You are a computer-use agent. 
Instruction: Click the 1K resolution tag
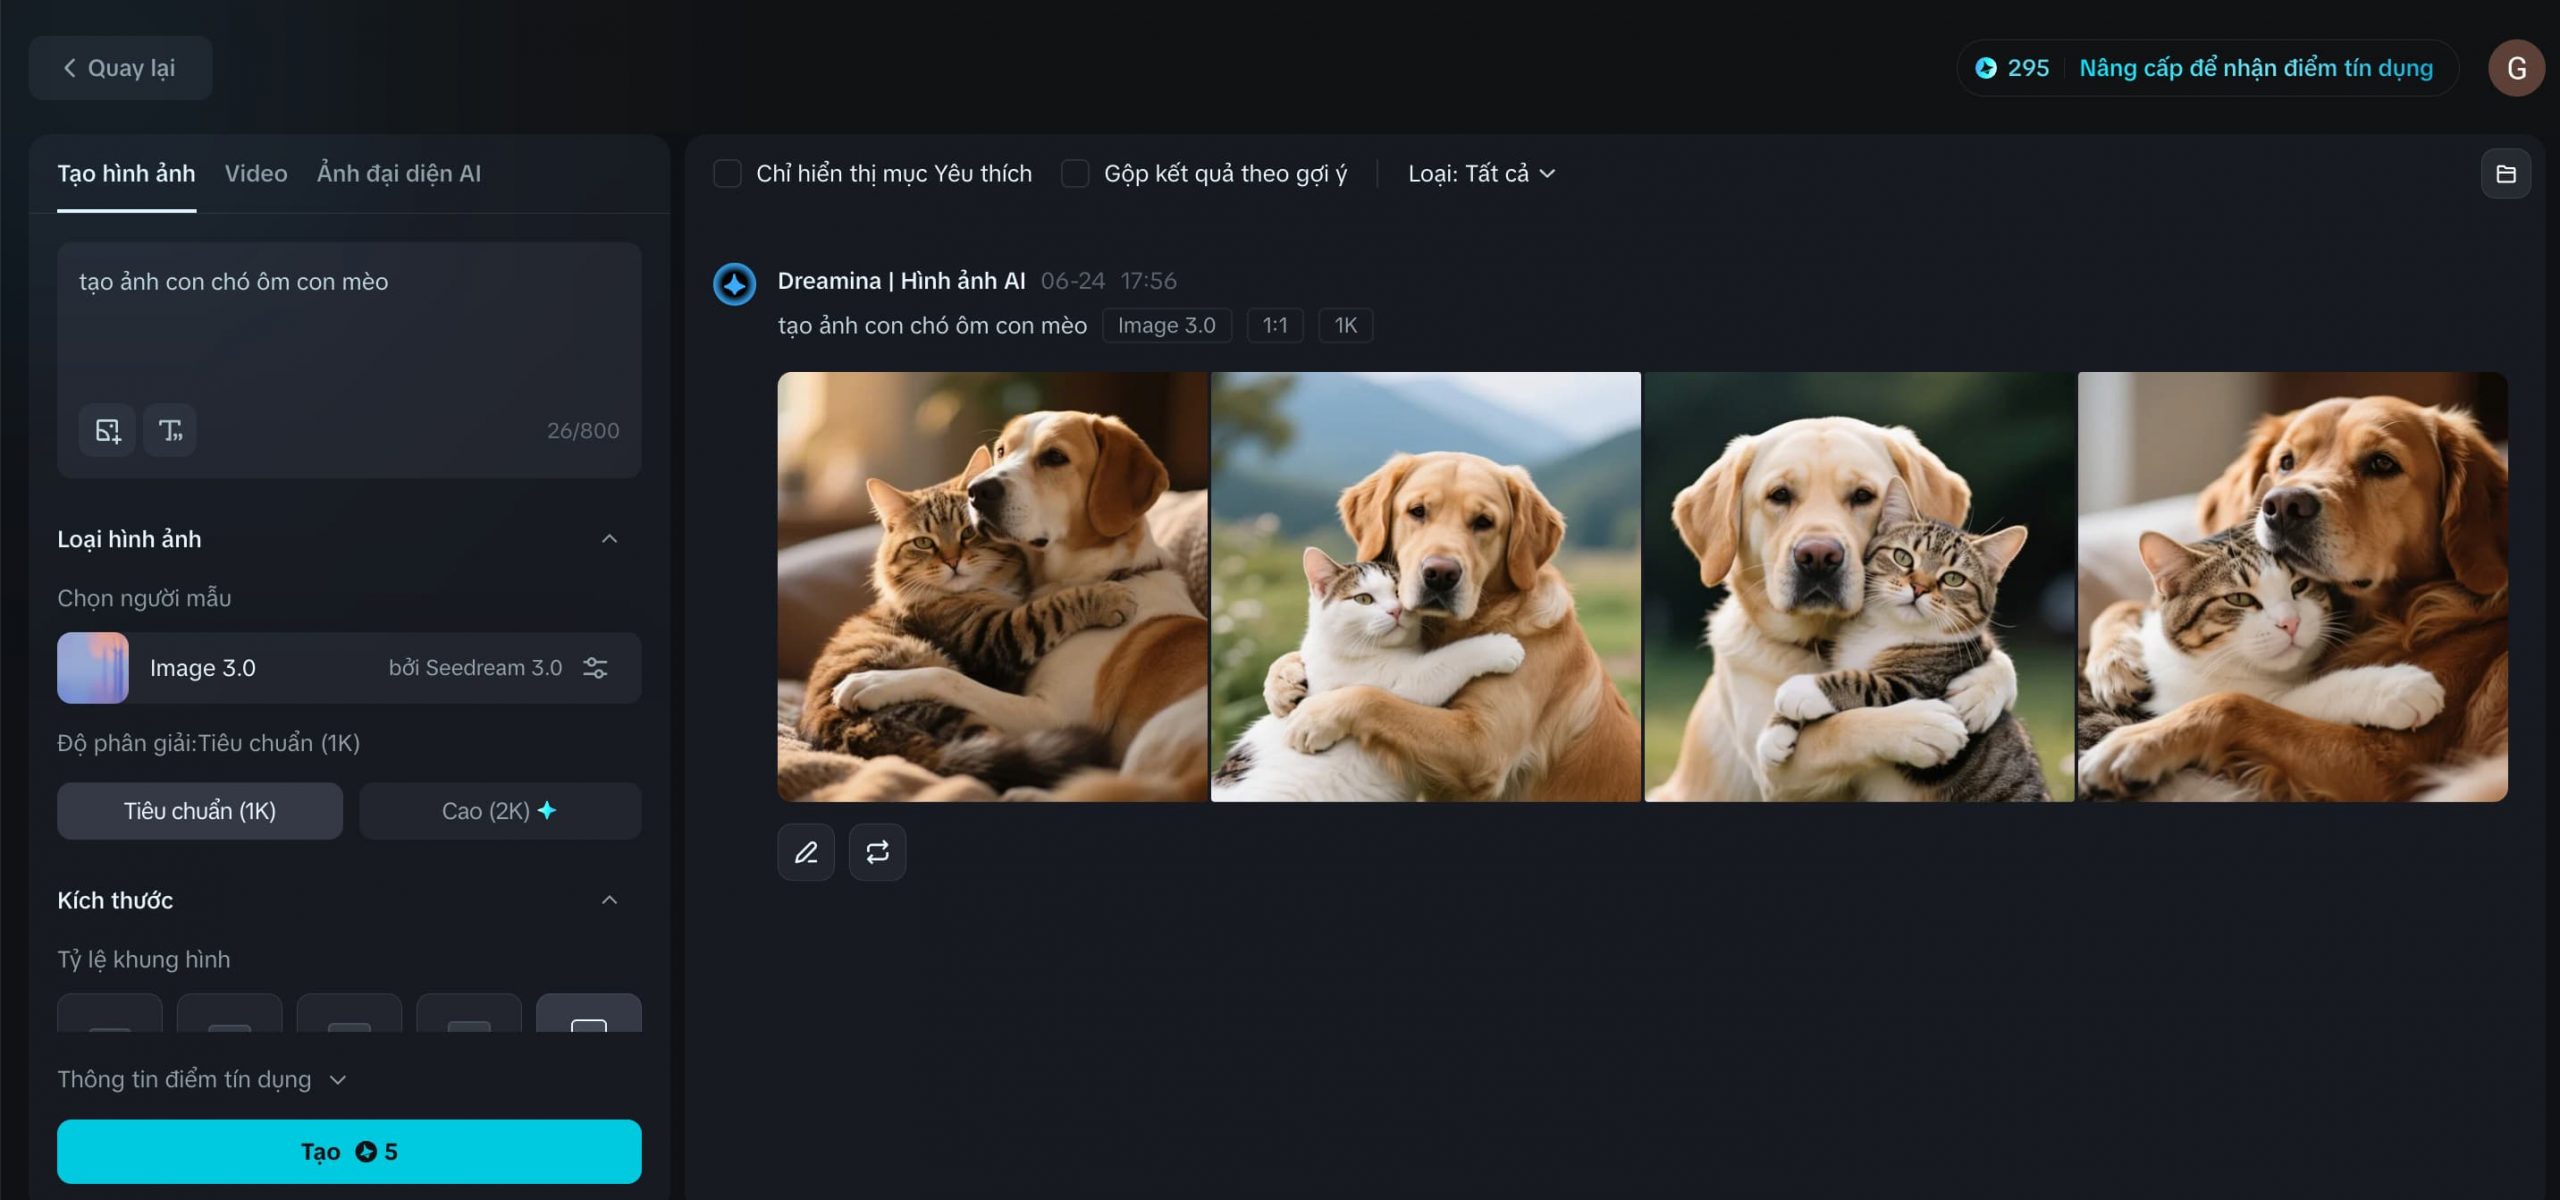coord(1346,325)
